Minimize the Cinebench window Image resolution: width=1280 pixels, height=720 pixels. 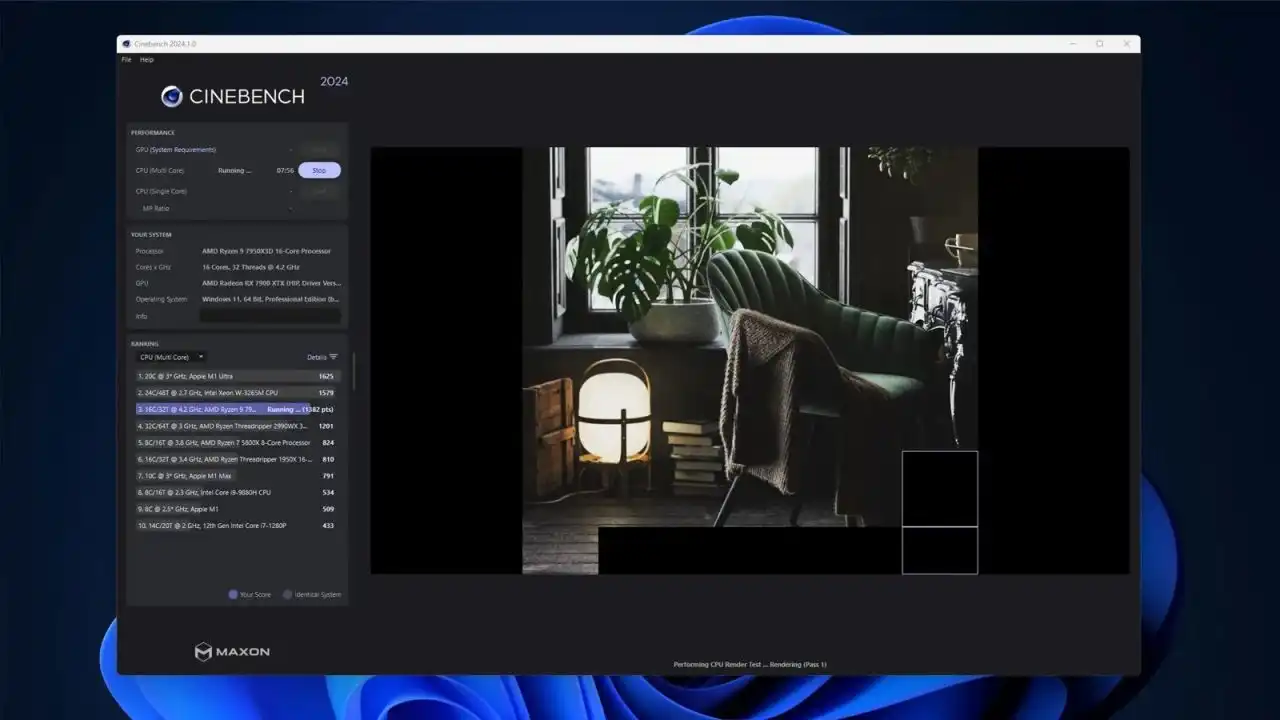click(x=1073, y=44)
